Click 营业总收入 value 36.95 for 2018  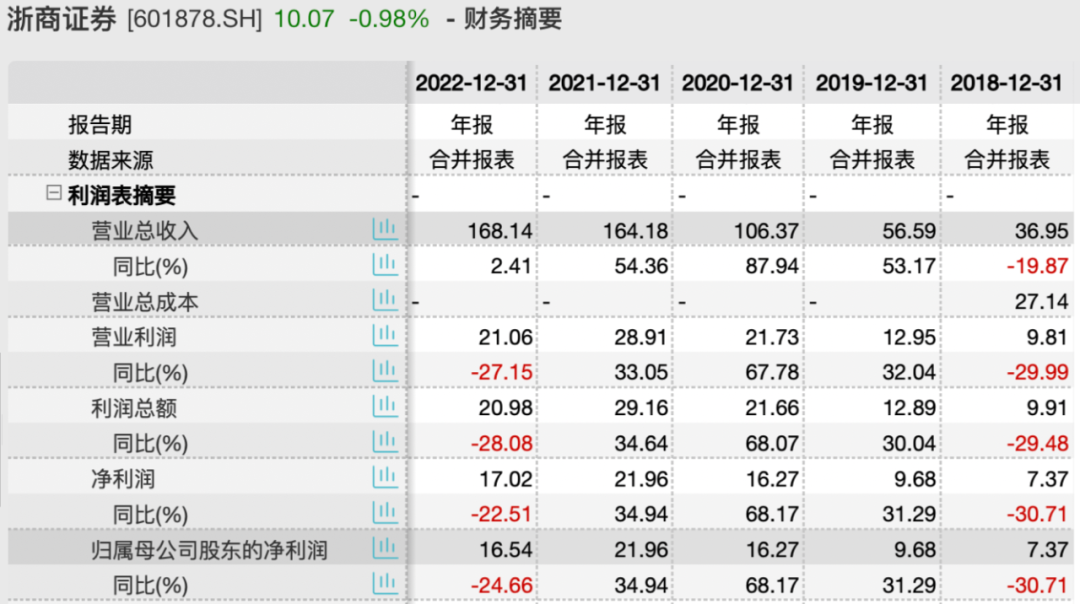tap(1041, 231)
